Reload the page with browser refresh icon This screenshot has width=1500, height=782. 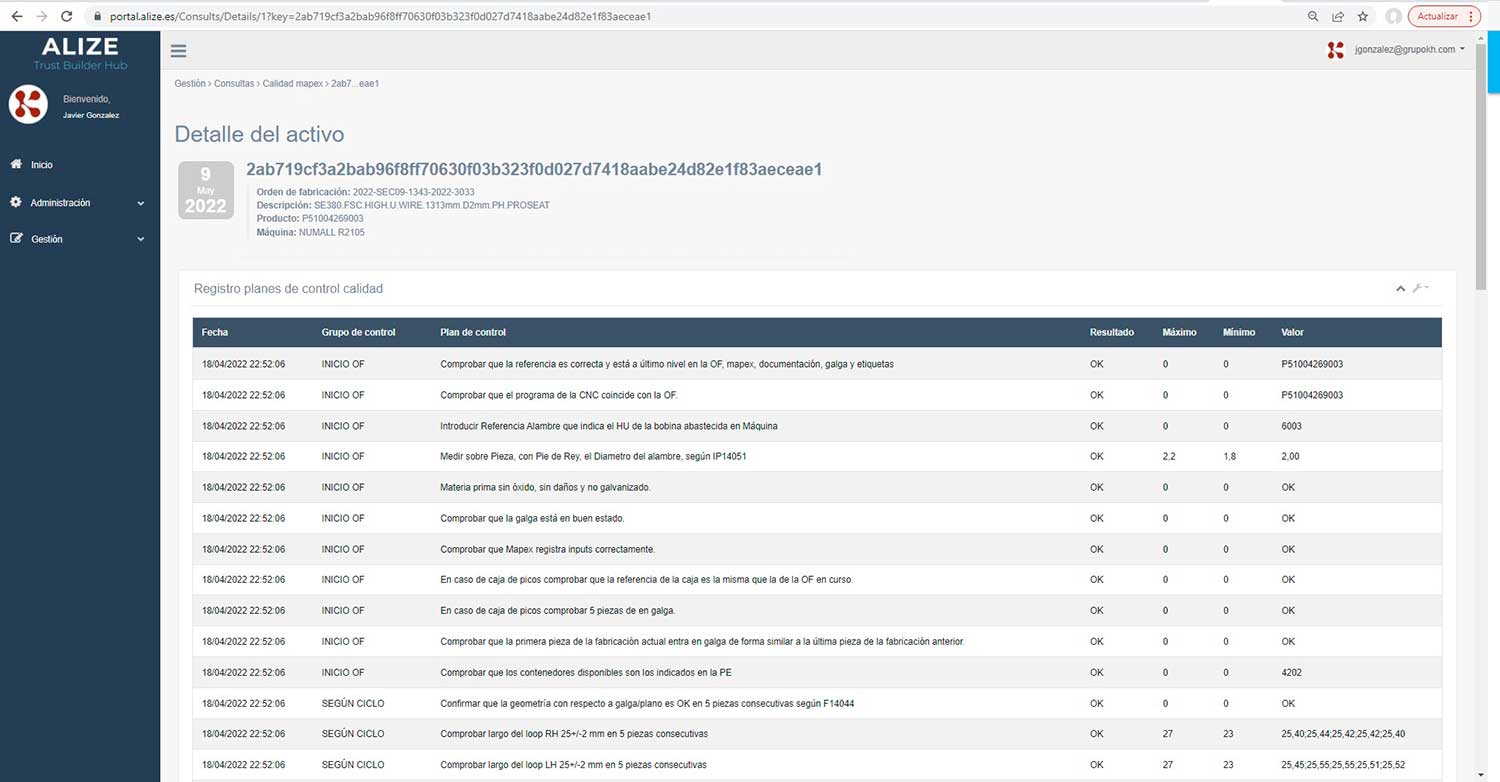[x=66, y=16]
